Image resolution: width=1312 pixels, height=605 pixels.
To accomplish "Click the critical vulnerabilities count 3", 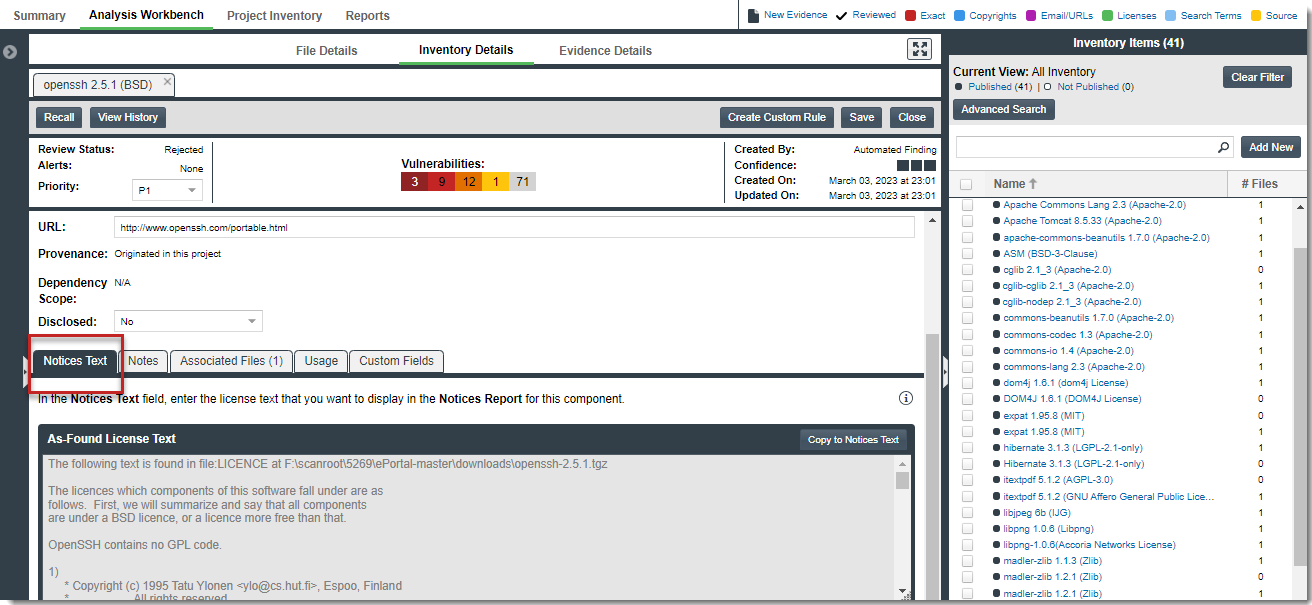I will point(413,181).
